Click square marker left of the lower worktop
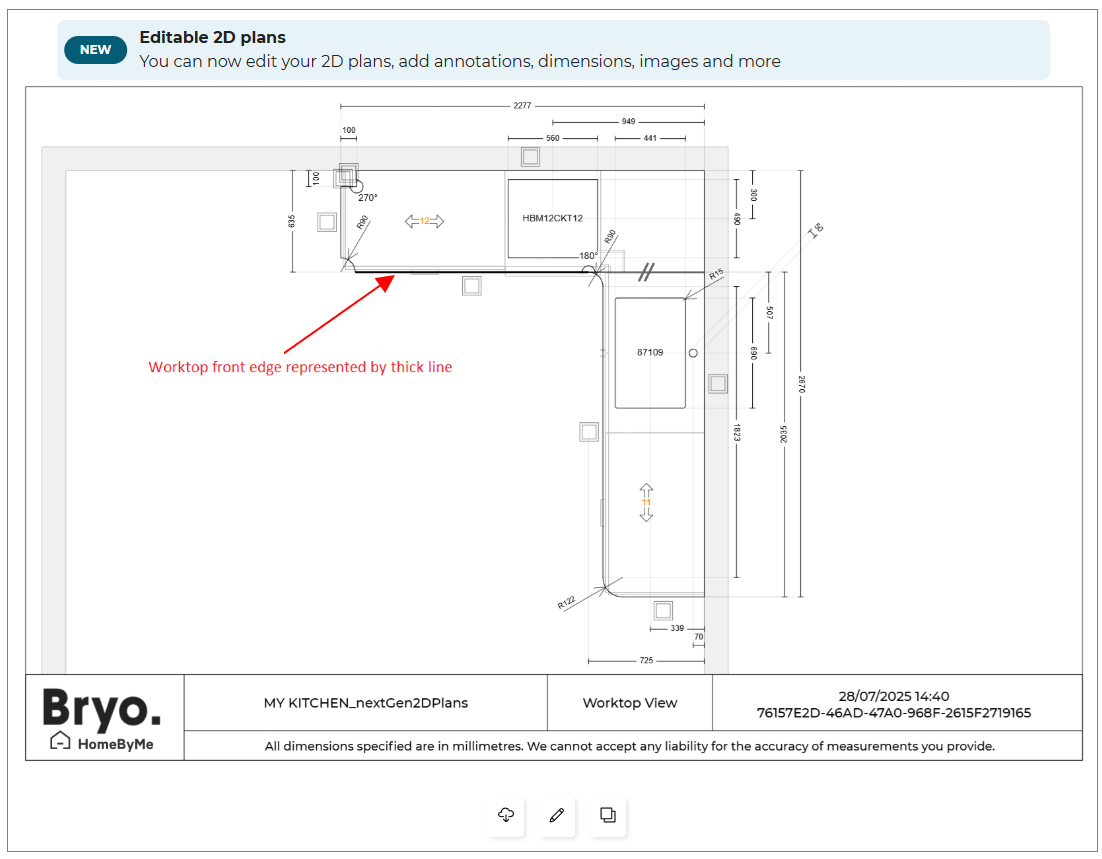1102x859 pixels. [589, 431]
